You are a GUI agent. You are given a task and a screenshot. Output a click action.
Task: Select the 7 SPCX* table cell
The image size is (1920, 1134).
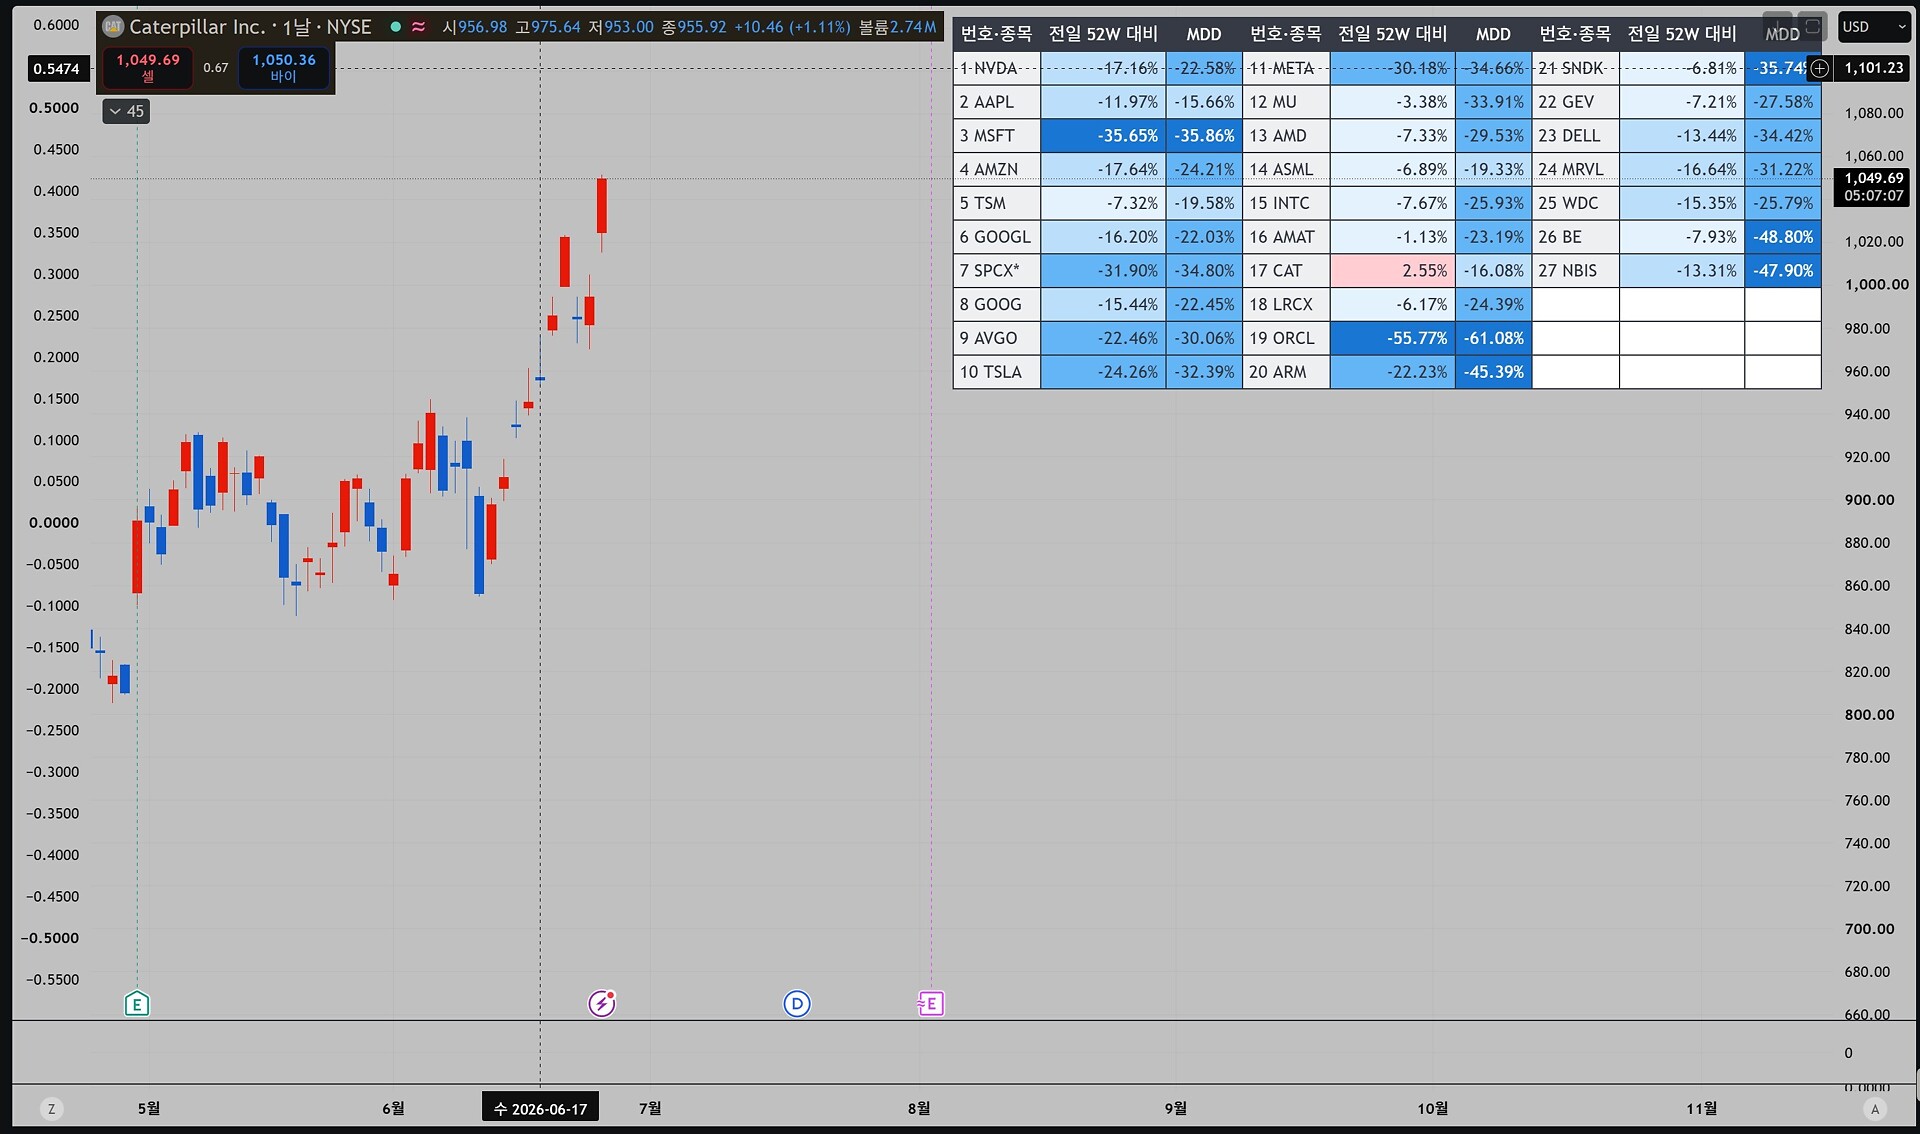997,271
